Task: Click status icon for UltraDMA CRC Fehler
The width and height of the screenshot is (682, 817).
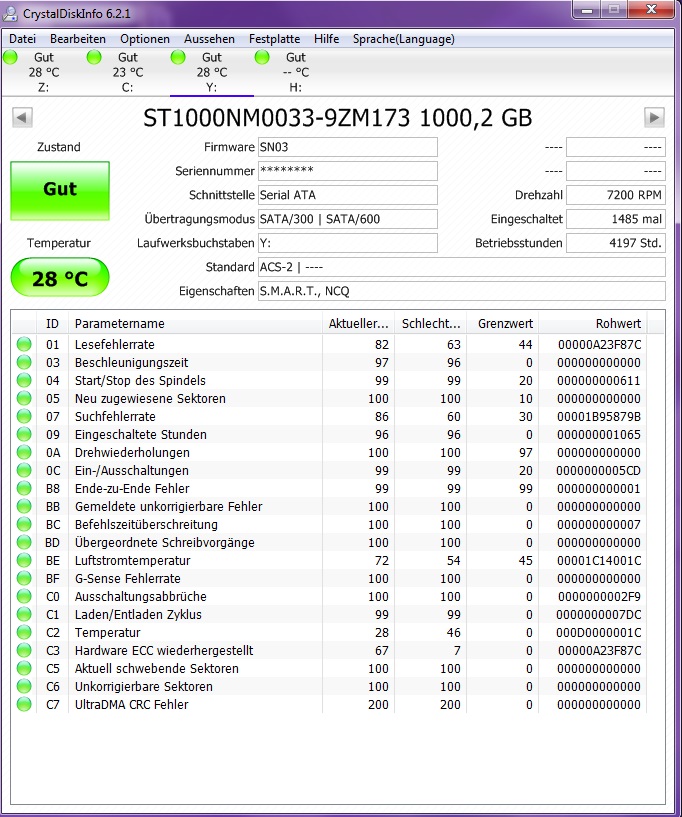Action: click(24, 704)
